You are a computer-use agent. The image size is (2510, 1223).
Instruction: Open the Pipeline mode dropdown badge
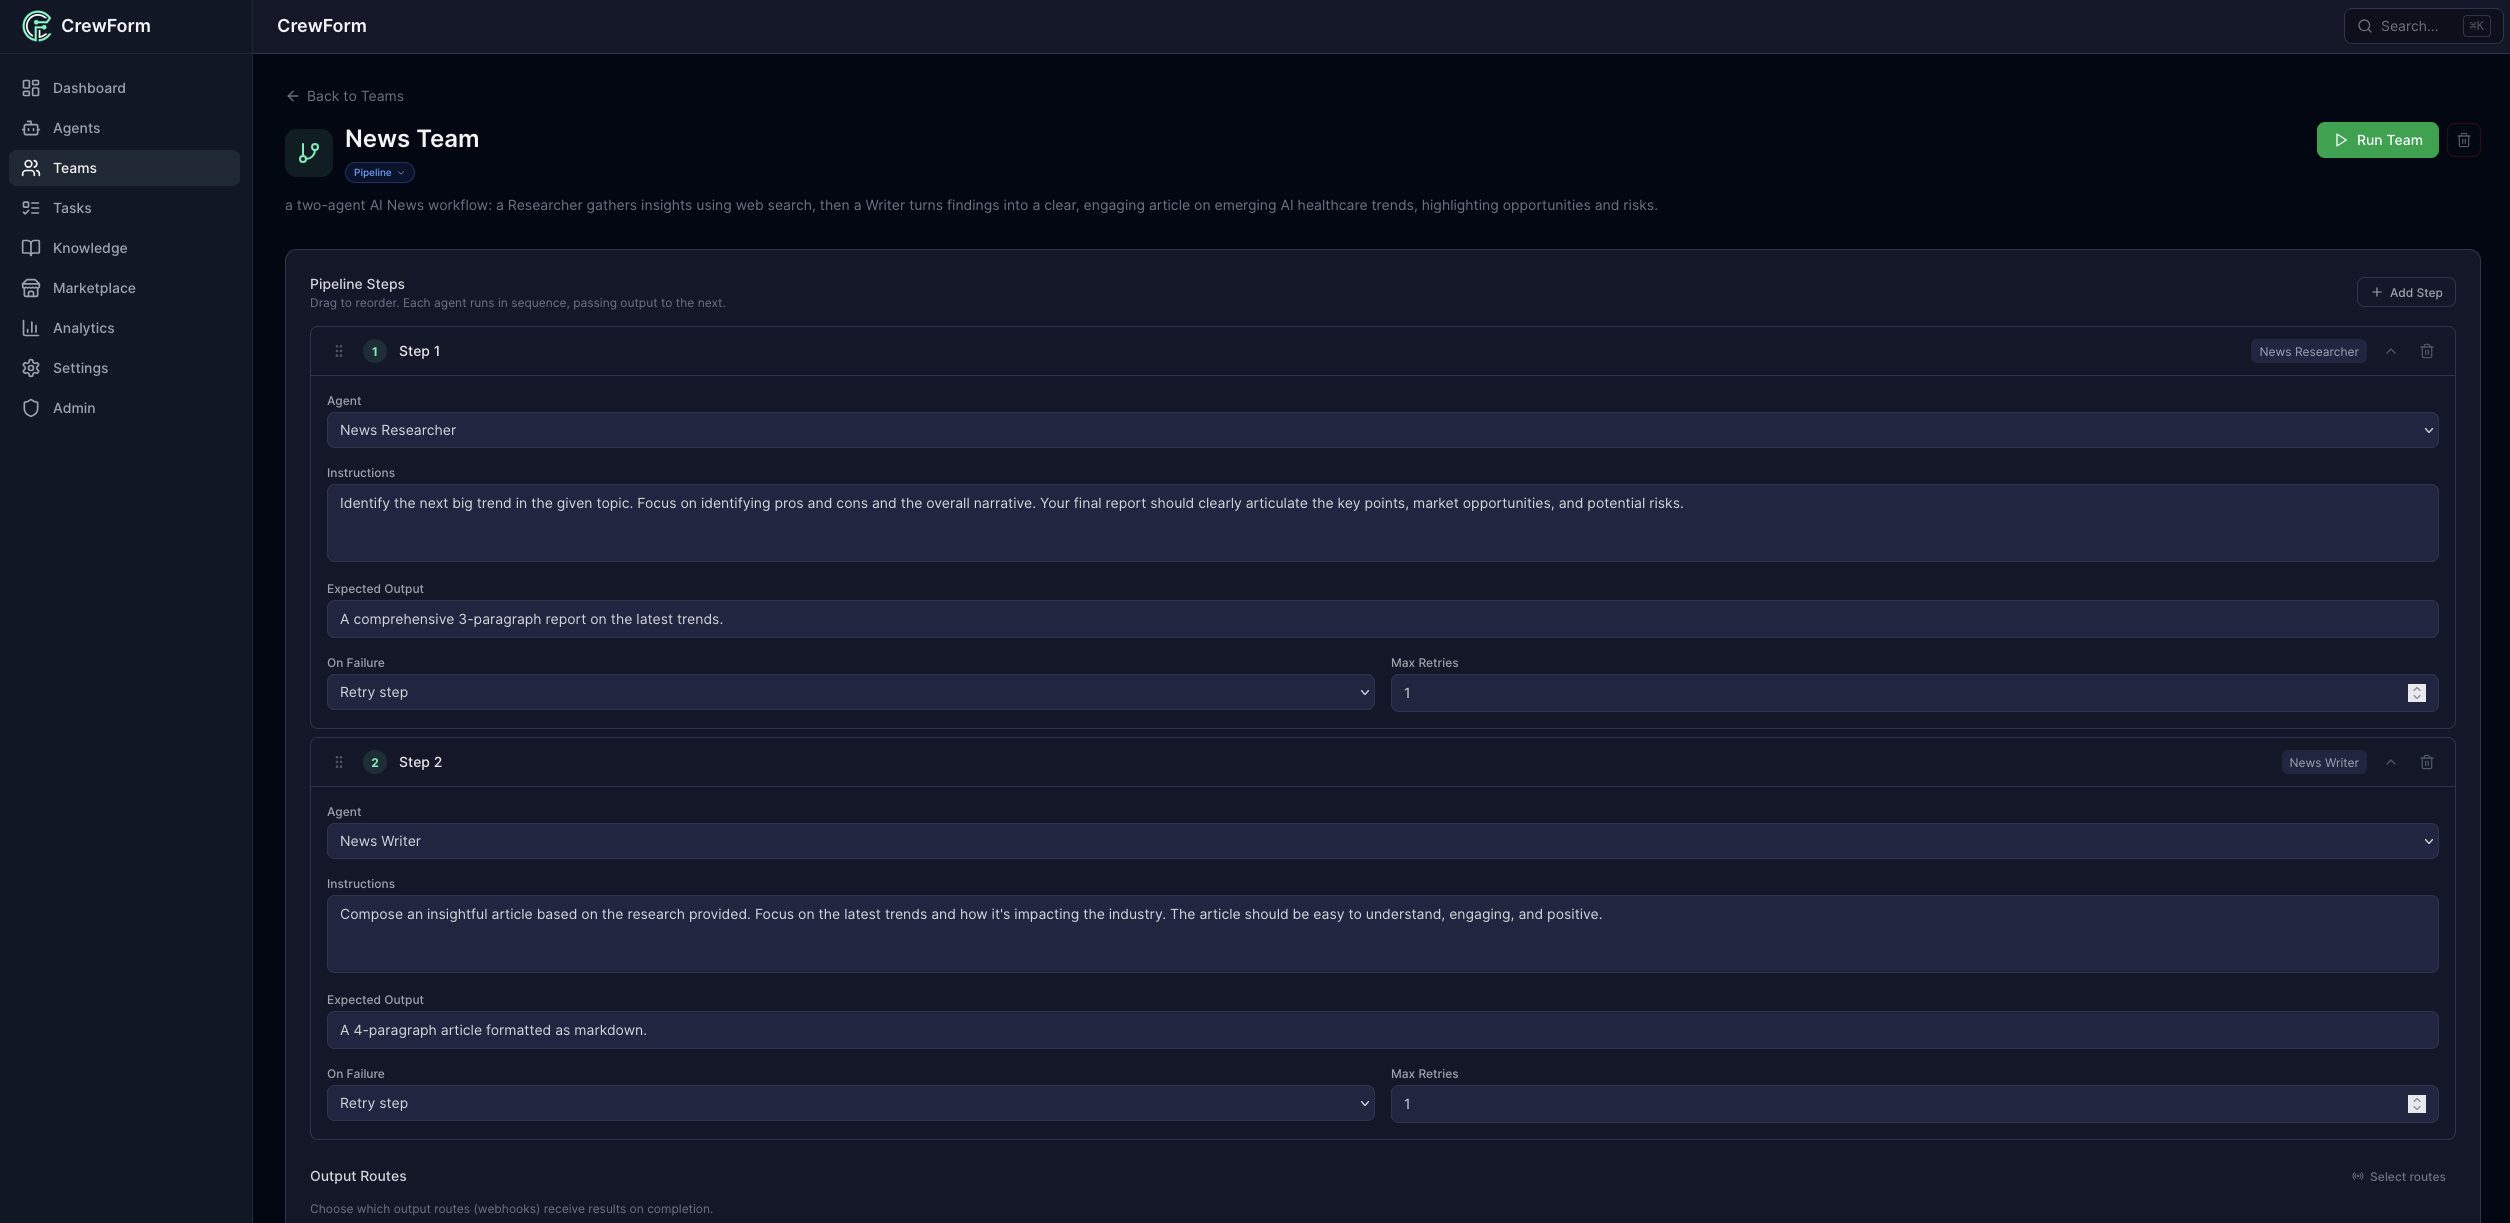(x=379, y=172)
